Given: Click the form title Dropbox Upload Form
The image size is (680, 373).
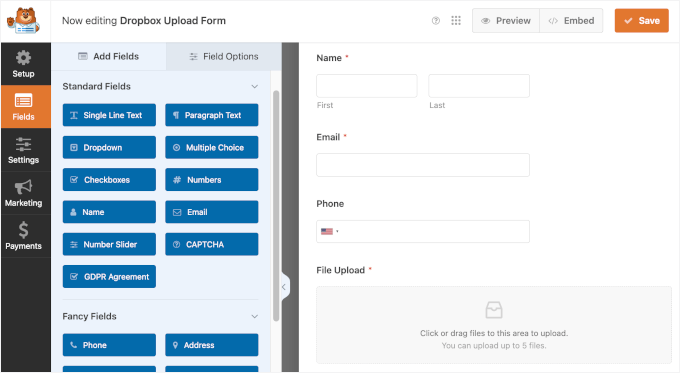Looking at the screenshot, I should click(173, 21).
